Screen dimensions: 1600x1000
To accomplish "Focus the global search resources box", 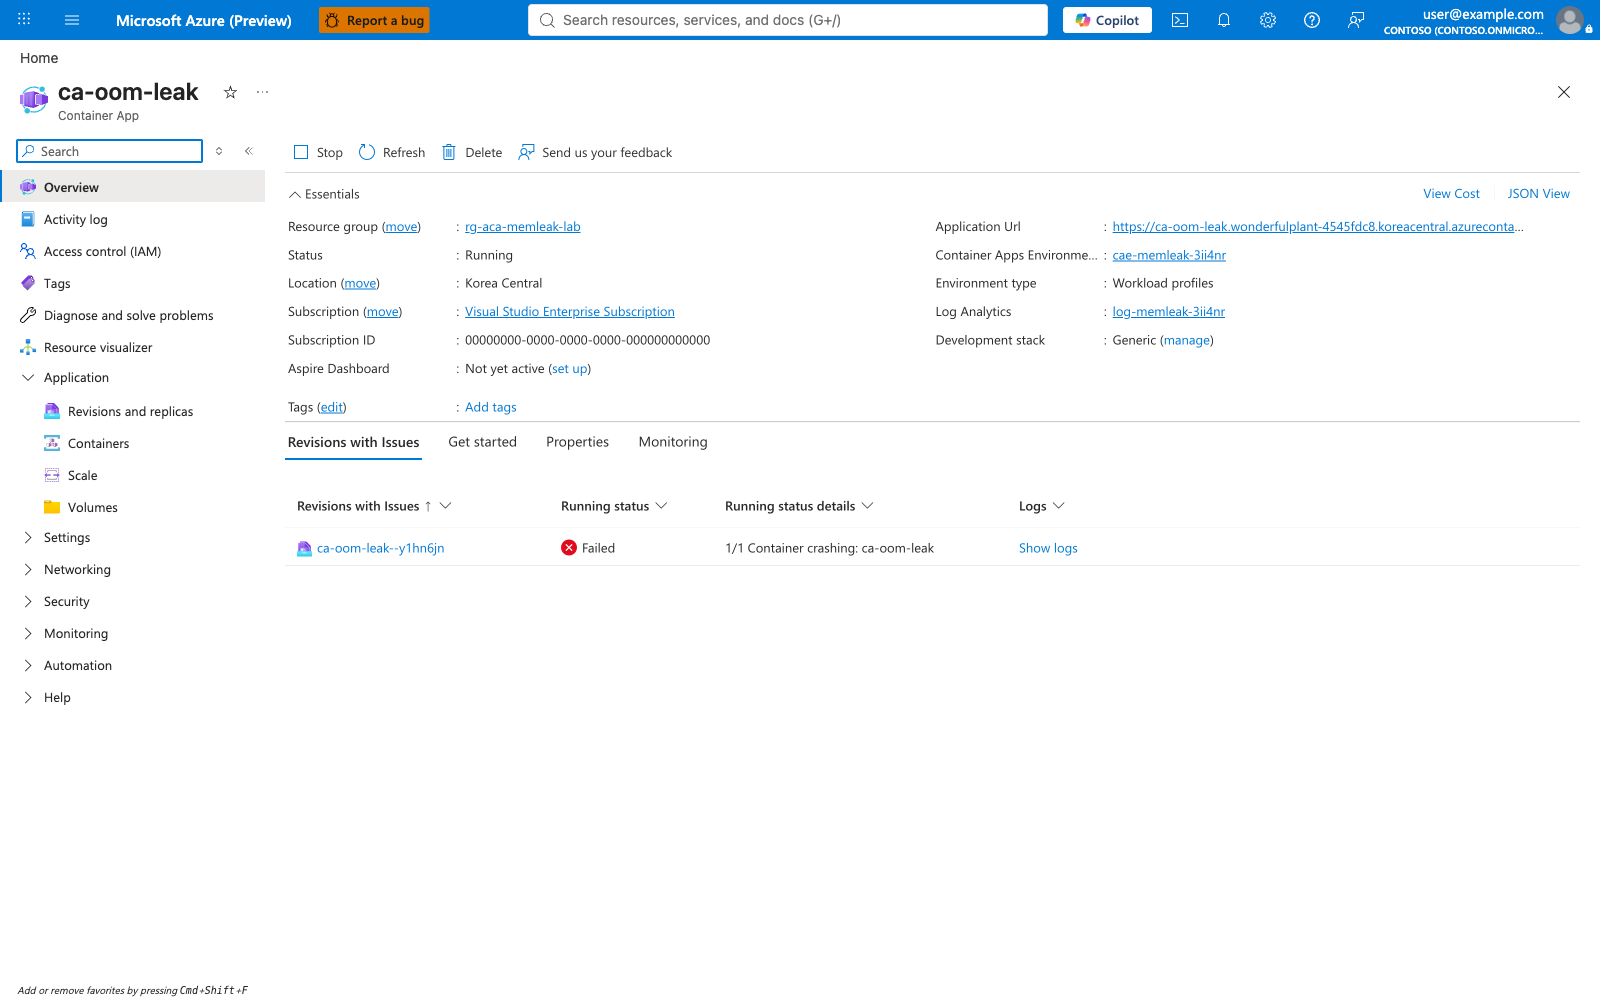I will click(x=788, y=20).
